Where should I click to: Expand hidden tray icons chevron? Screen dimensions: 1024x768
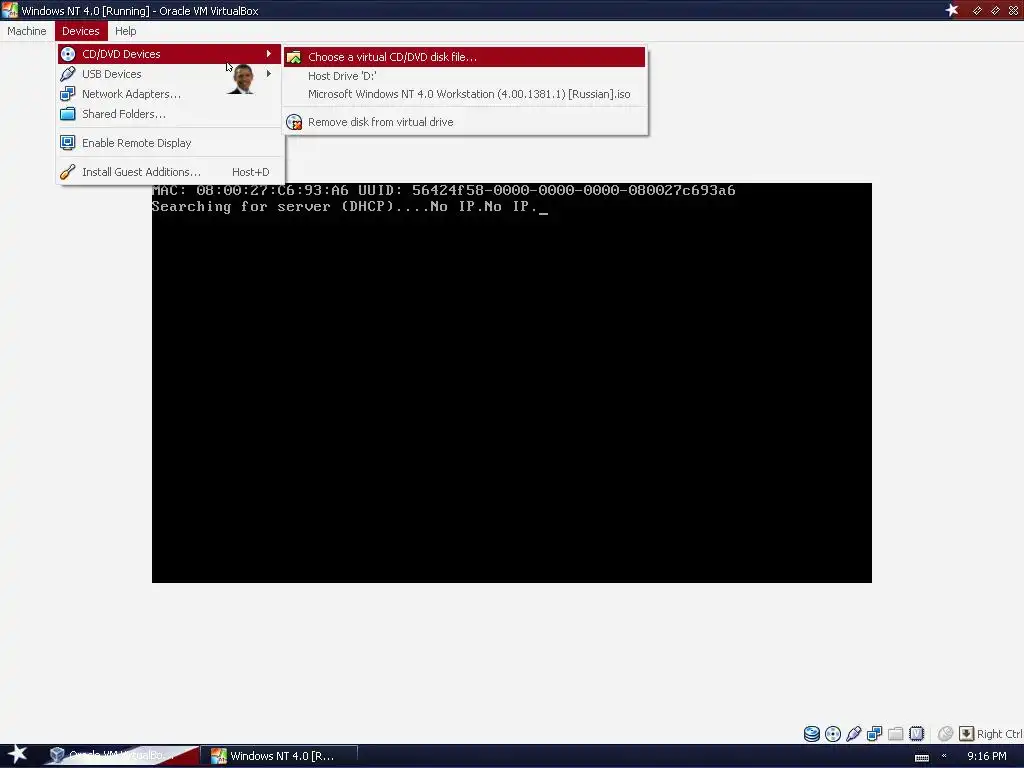[944, 756]
